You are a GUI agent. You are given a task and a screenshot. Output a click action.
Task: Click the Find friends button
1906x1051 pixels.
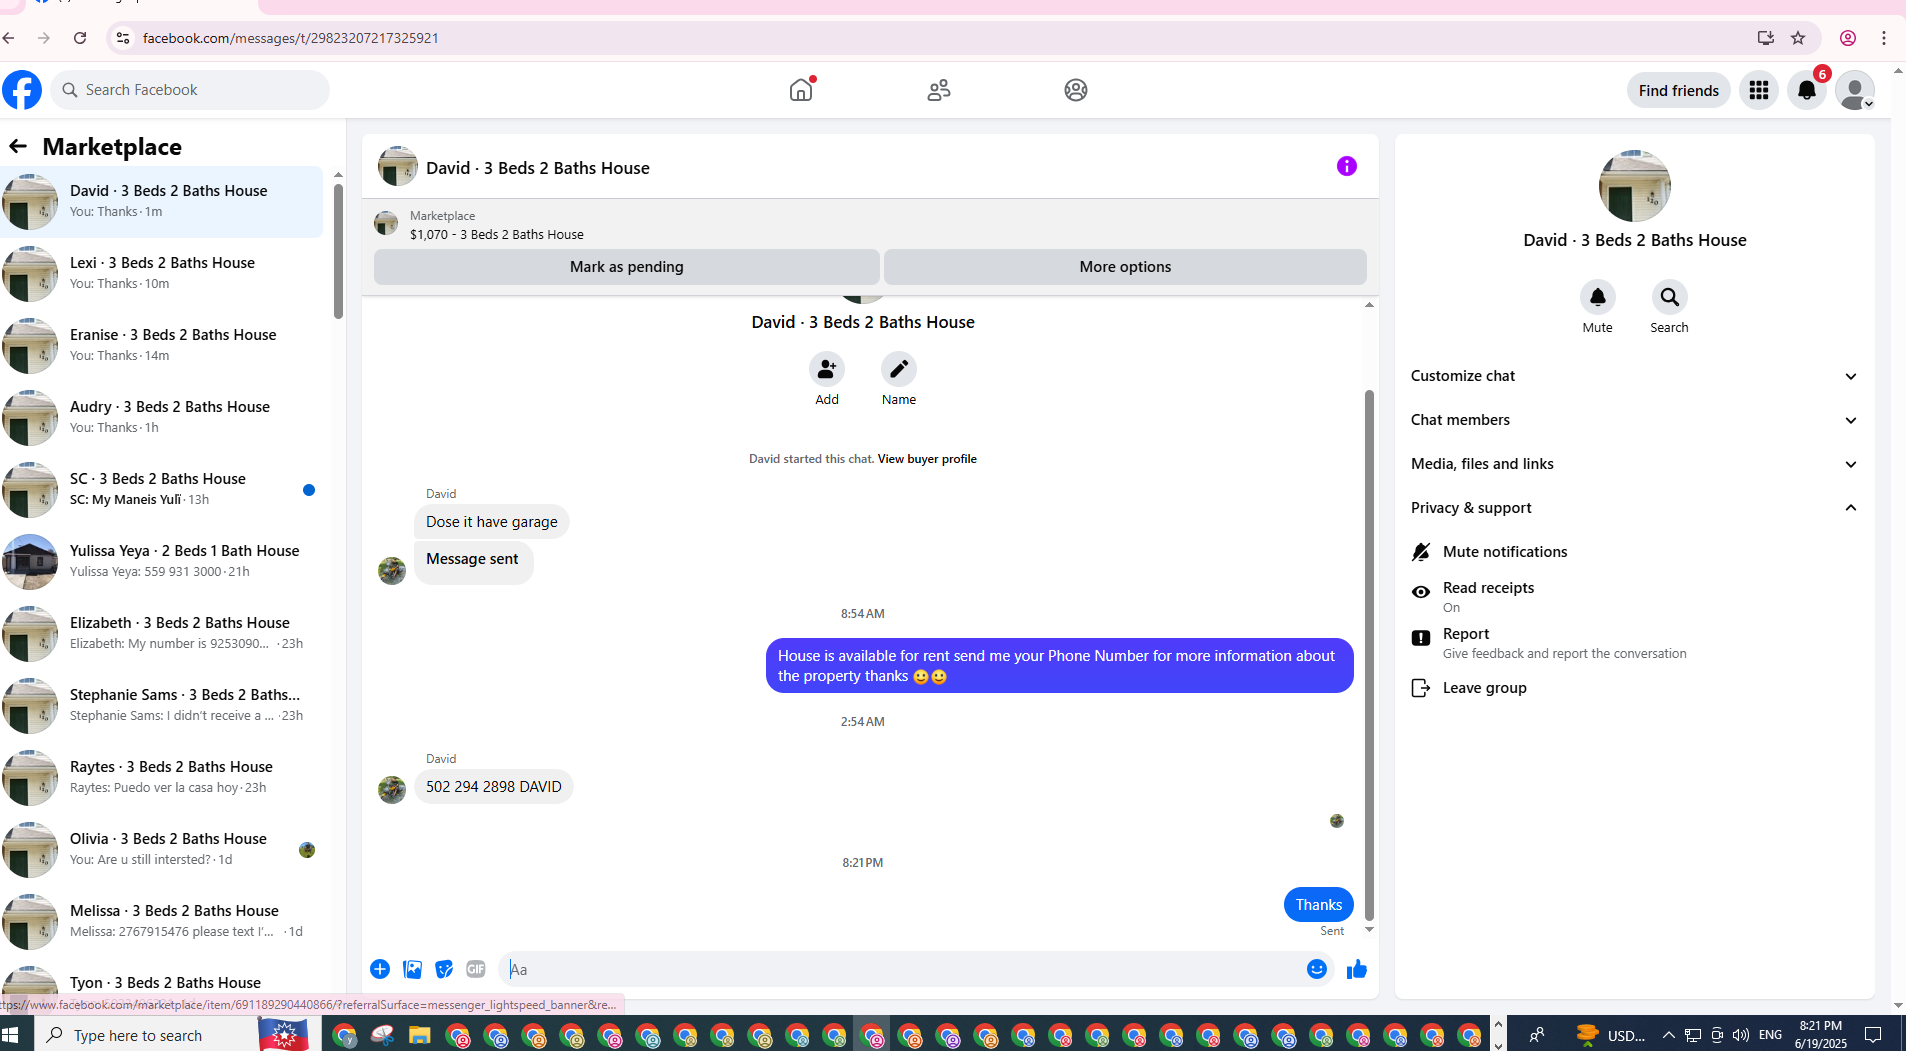[x=1678, y=90]
